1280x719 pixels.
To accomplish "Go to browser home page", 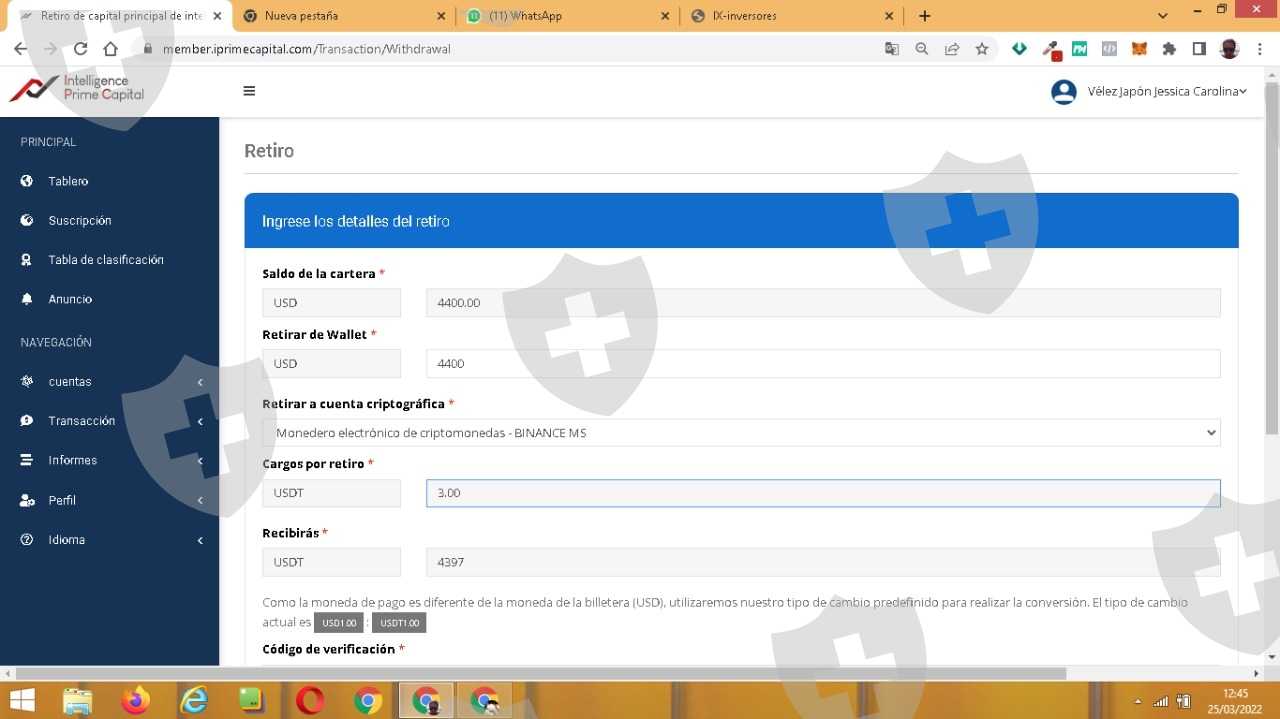I will [110, 49].
